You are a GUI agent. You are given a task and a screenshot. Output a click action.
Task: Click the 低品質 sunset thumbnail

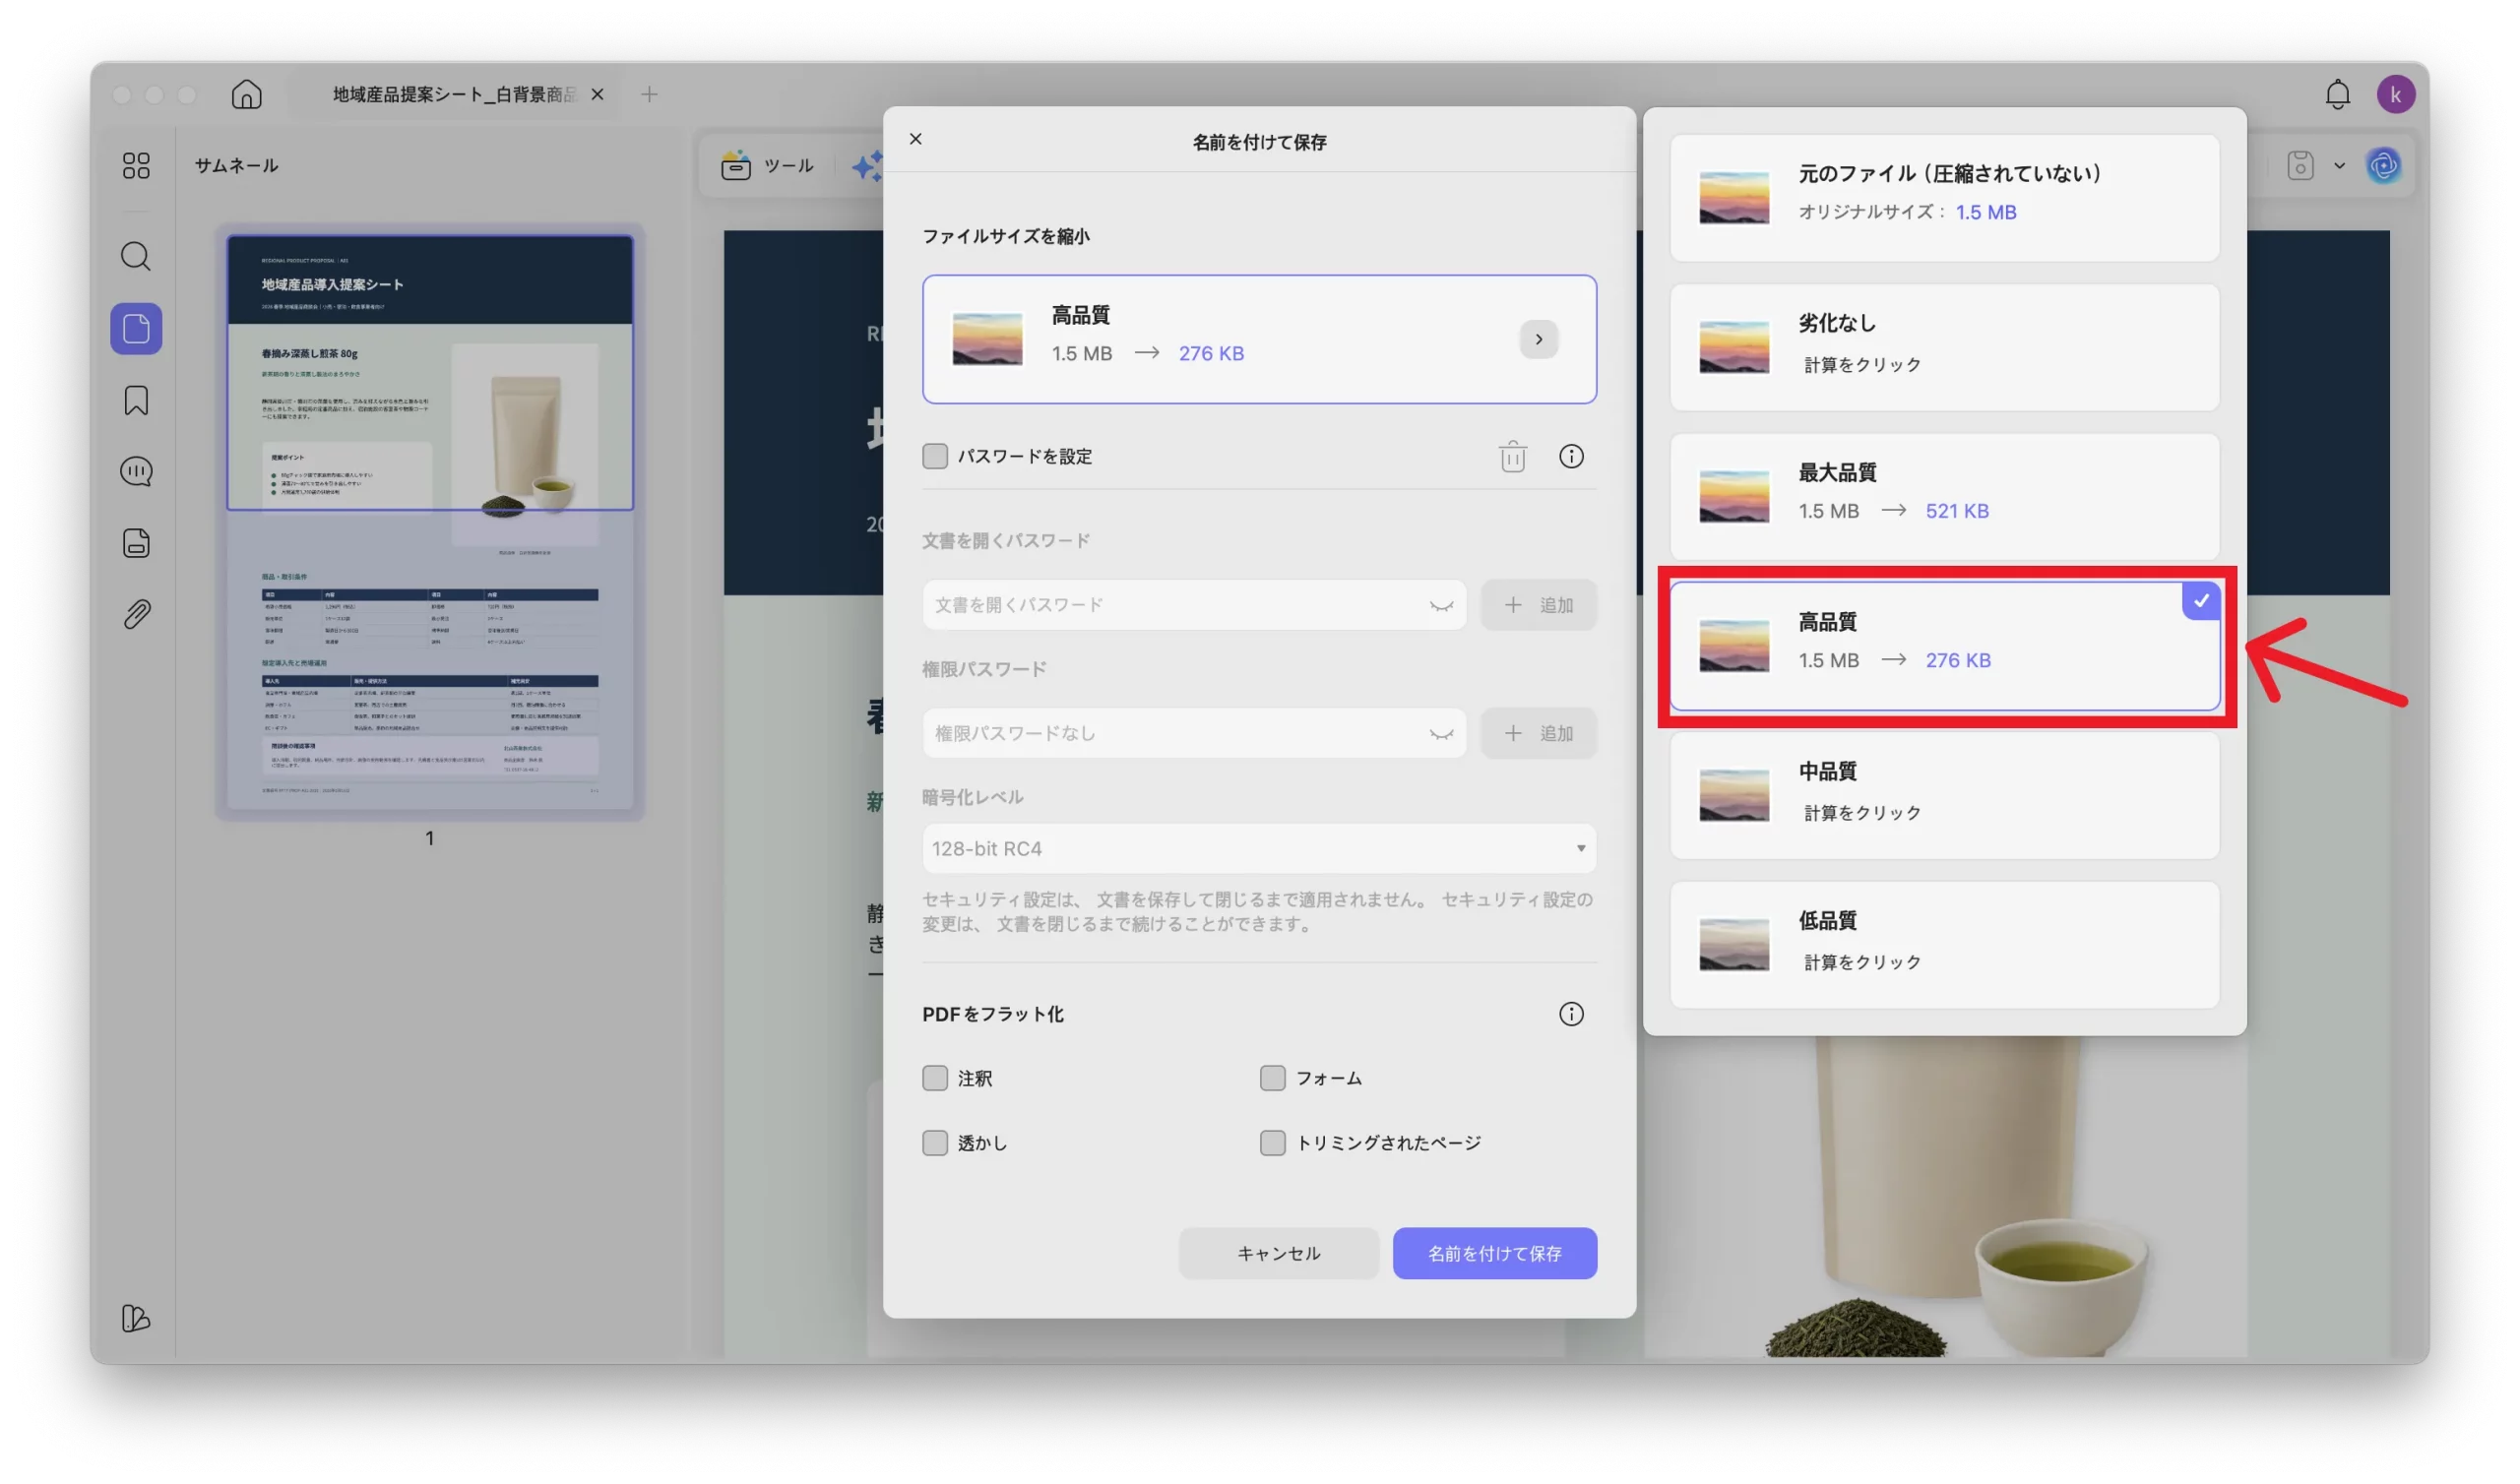[x=1733, y=945]
